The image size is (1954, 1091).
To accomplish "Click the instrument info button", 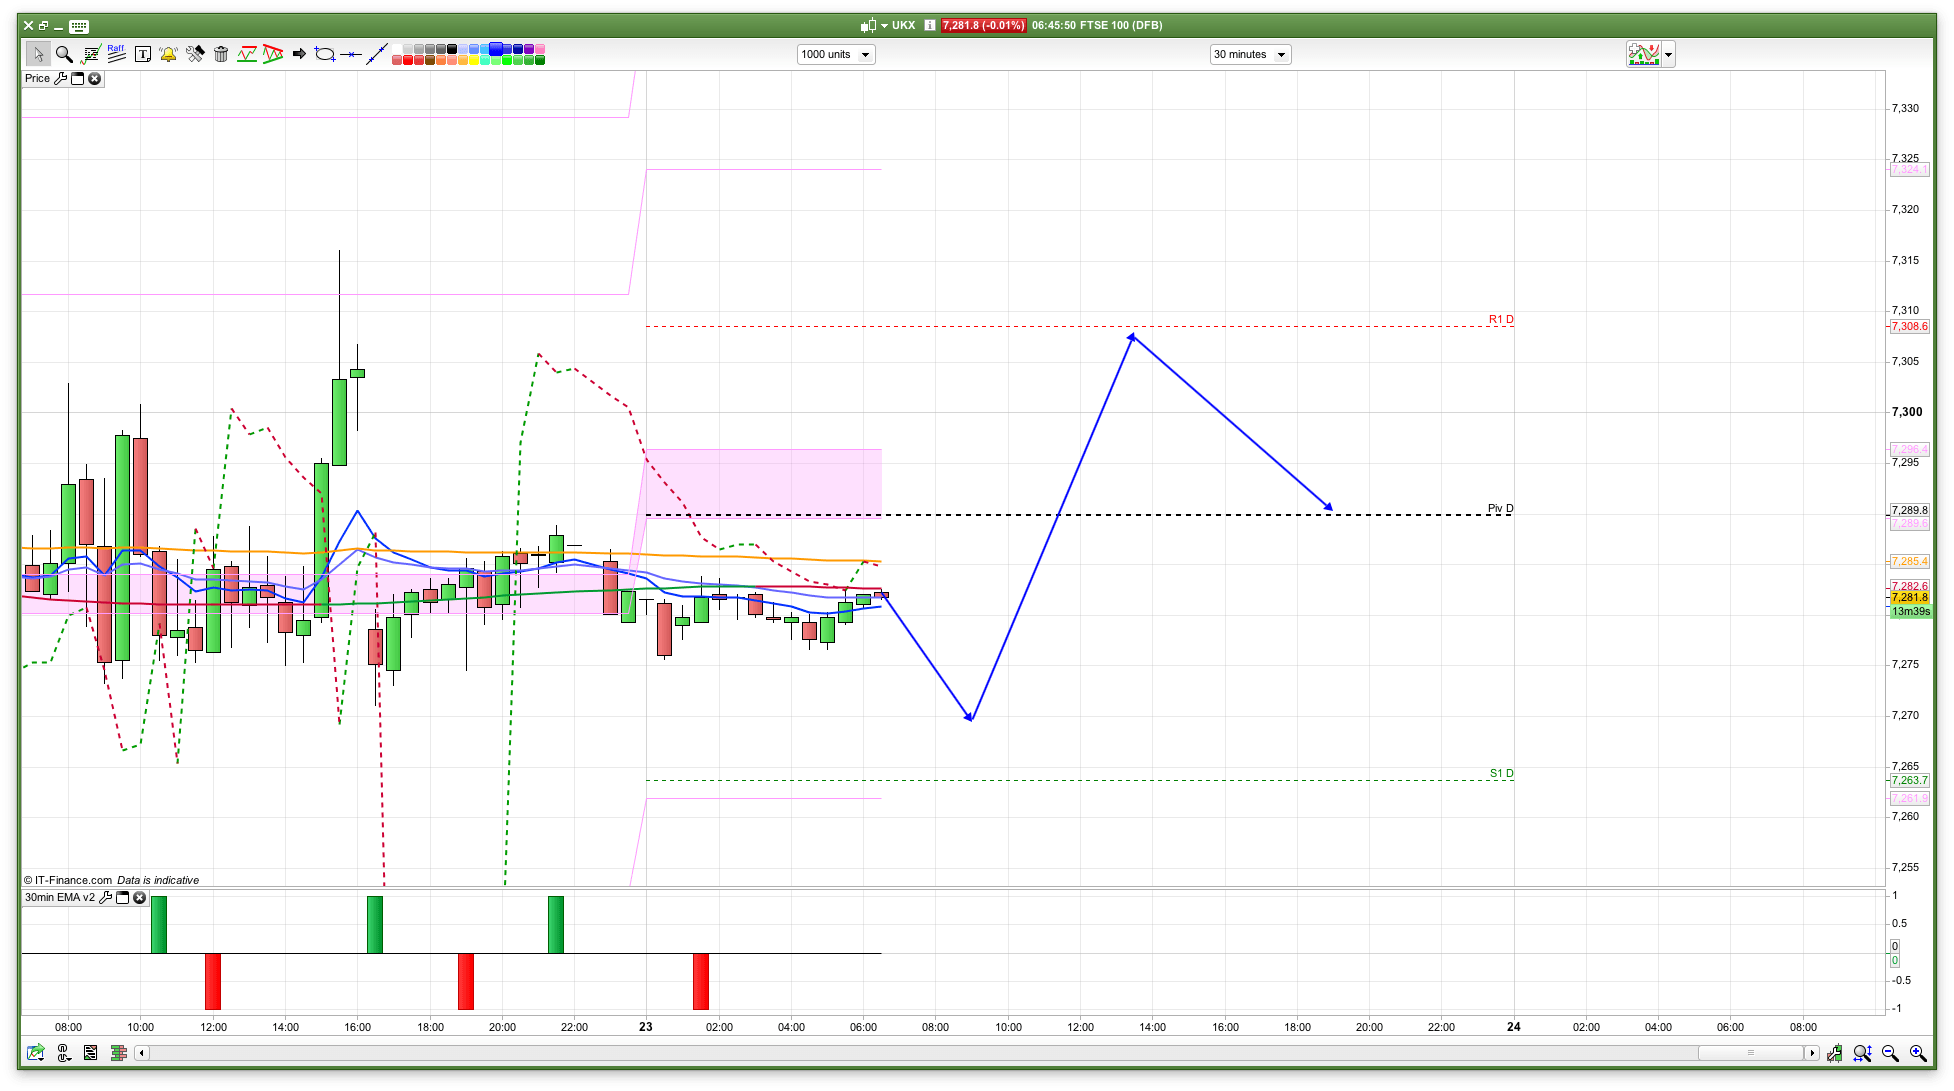I will coord(929,26).
